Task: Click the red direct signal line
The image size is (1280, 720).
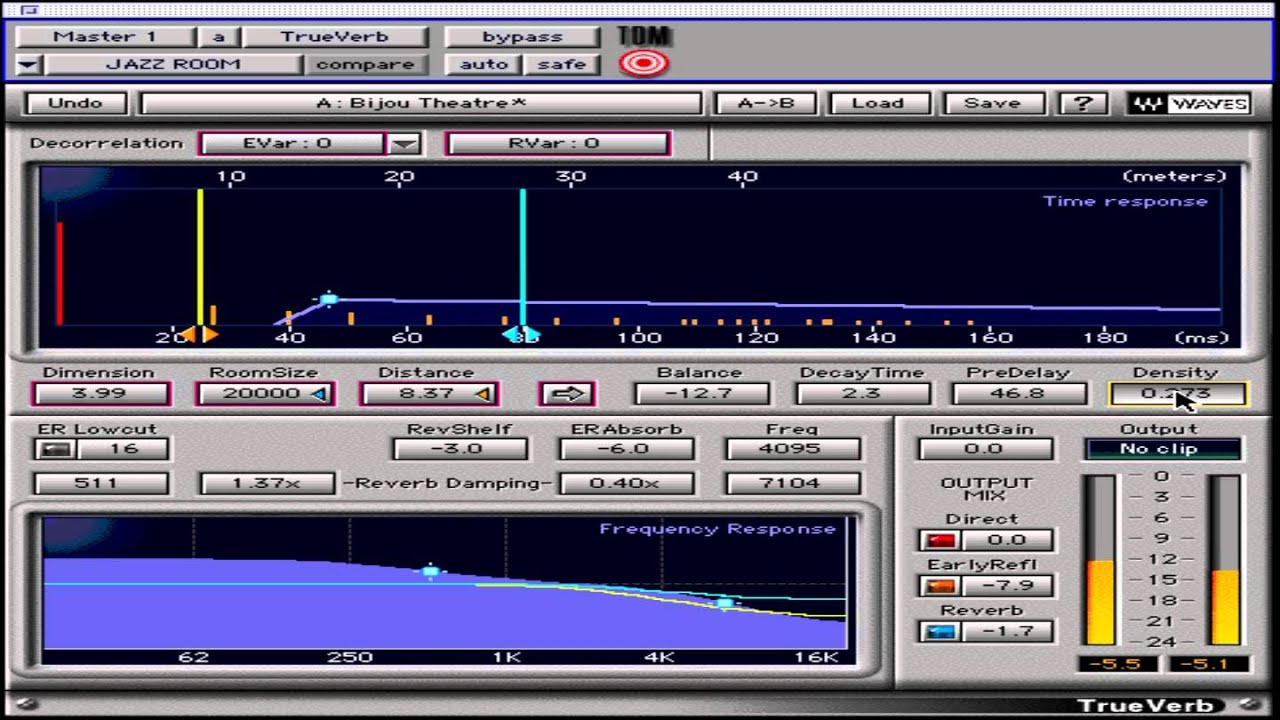Action: click(60, 273)
